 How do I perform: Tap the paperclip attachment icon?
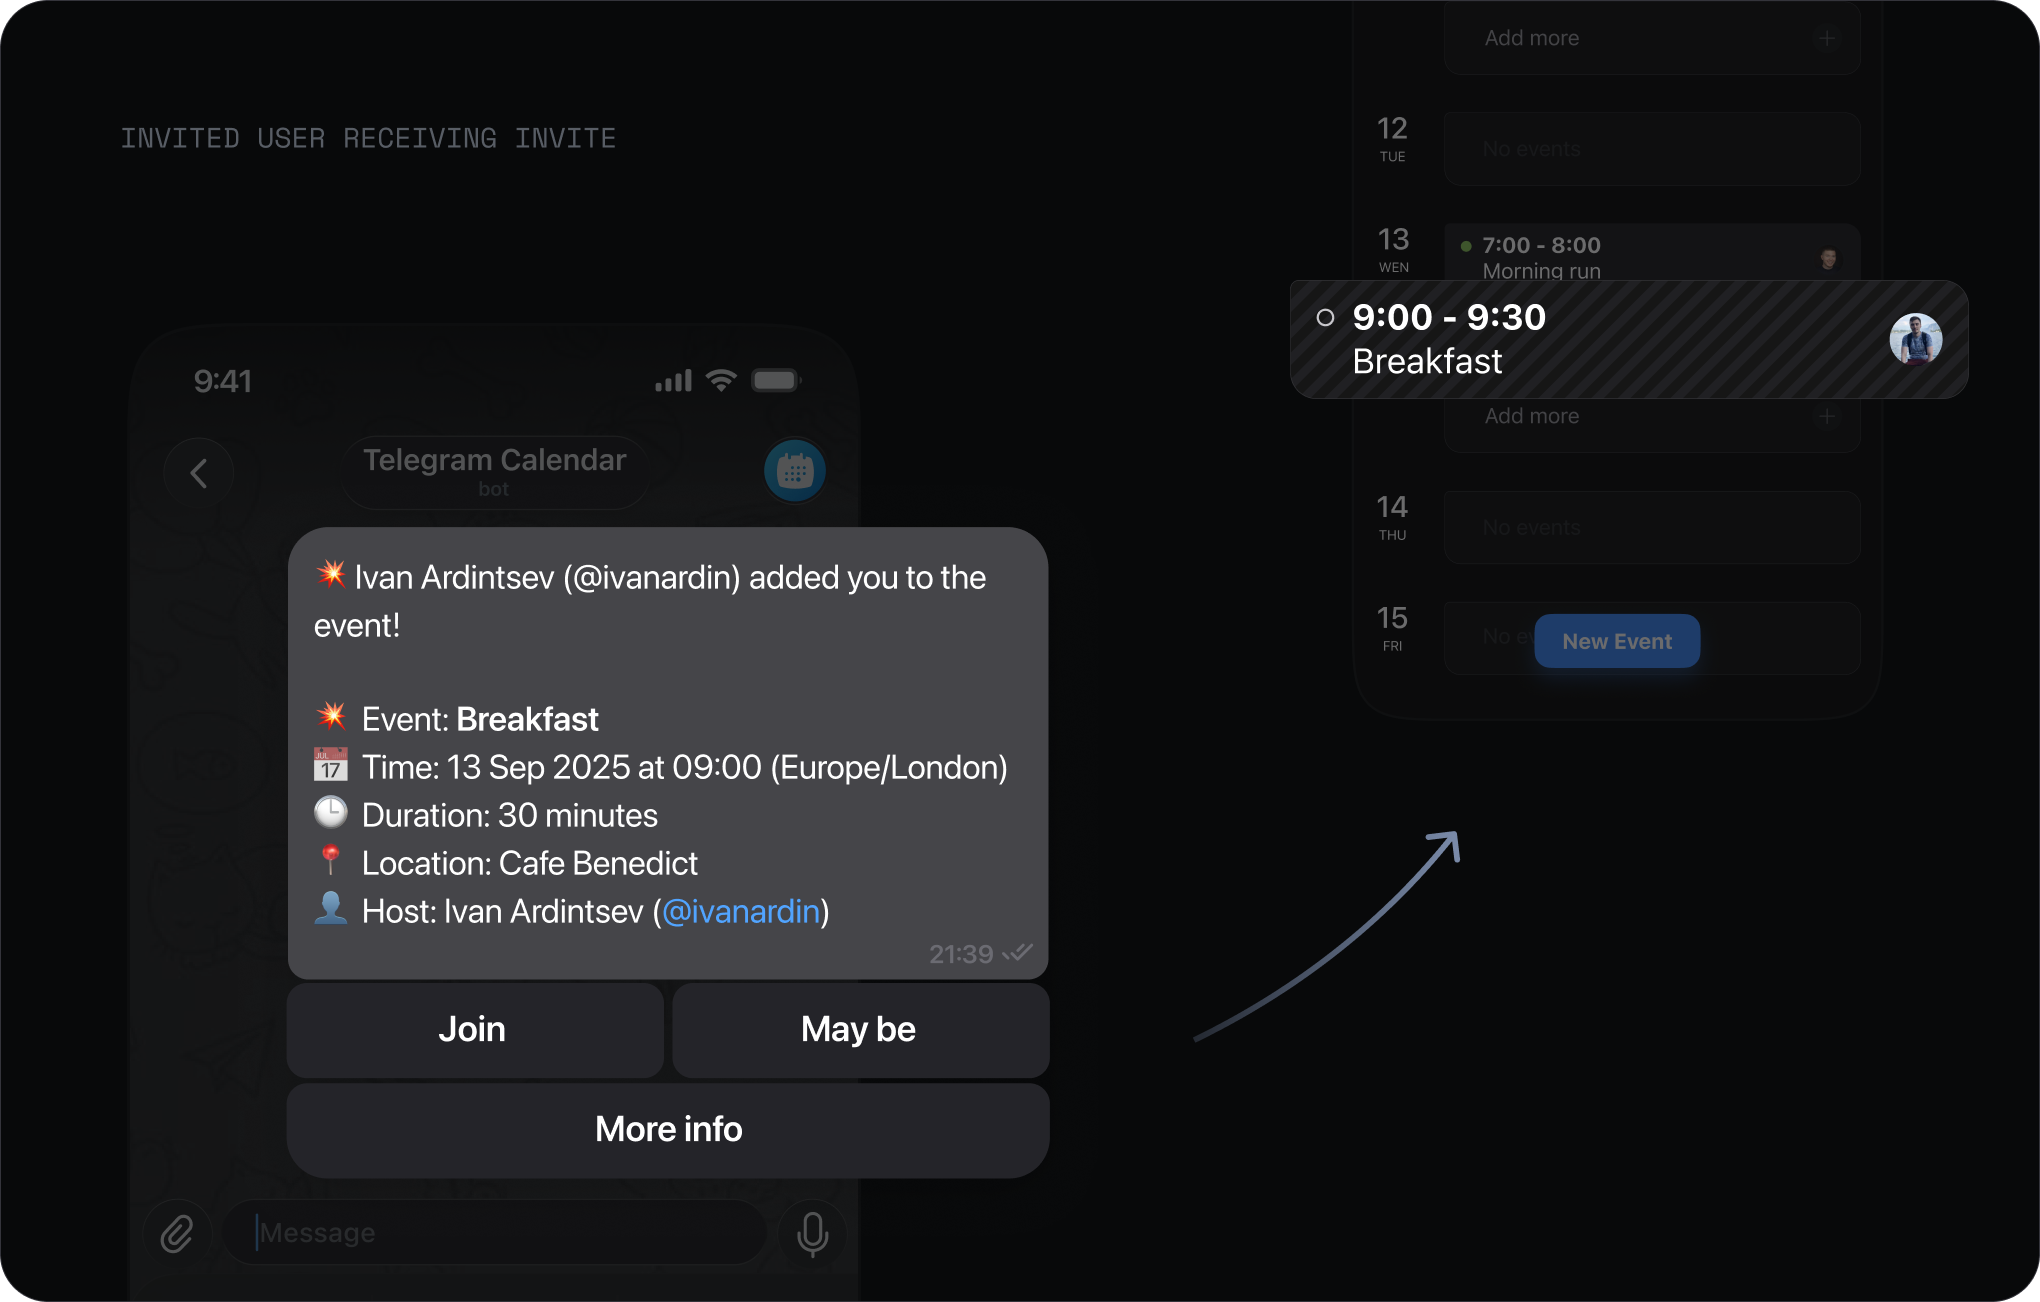177,1233
